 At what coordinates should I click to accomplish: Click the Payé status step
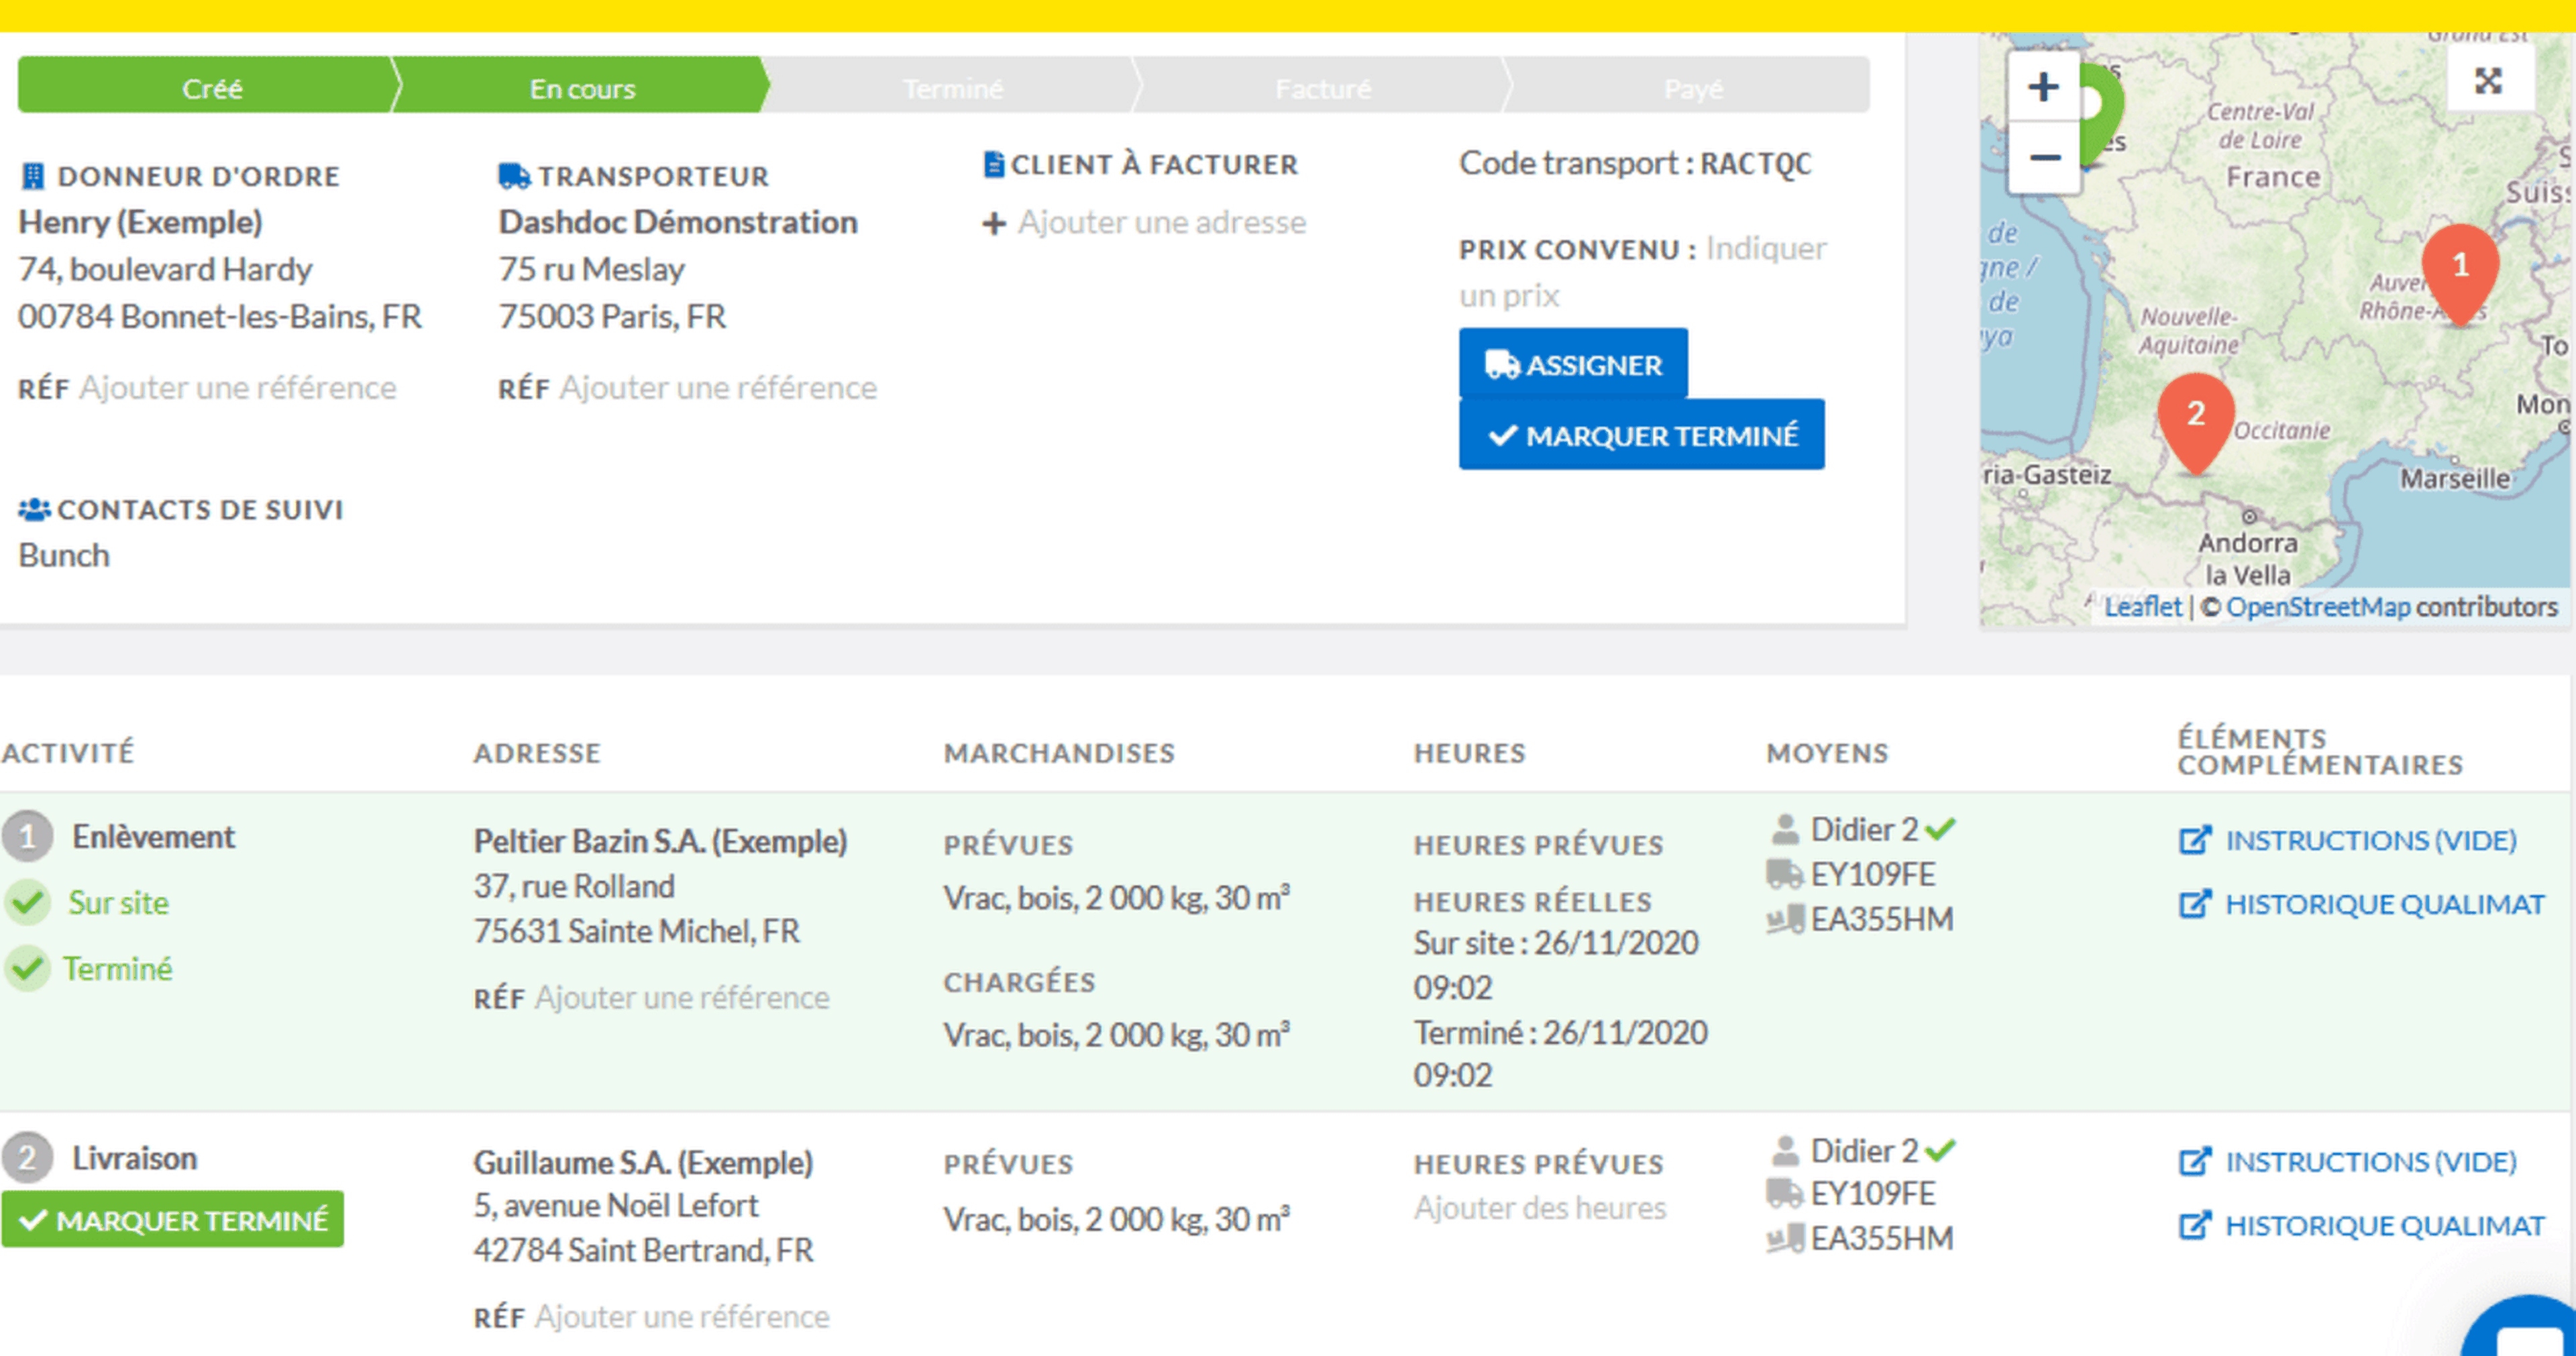coord(1692,89)
